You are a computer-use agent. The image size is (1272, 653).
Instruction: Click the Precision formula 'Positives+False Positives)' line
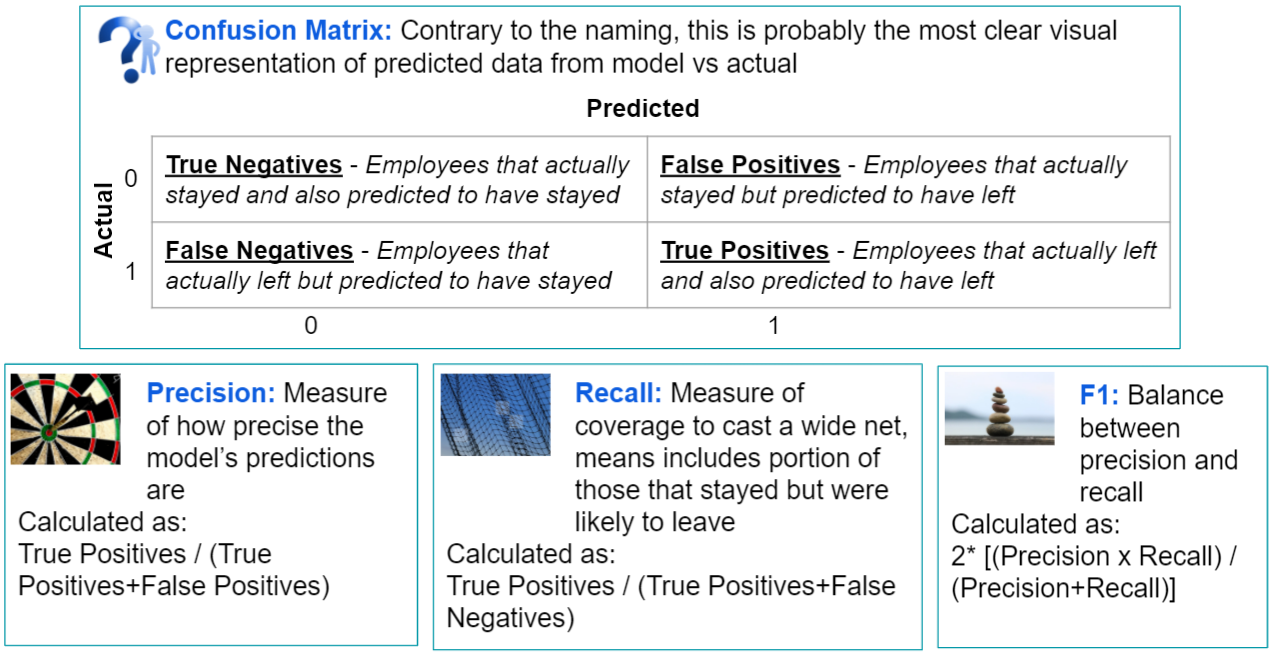point(174,586)
